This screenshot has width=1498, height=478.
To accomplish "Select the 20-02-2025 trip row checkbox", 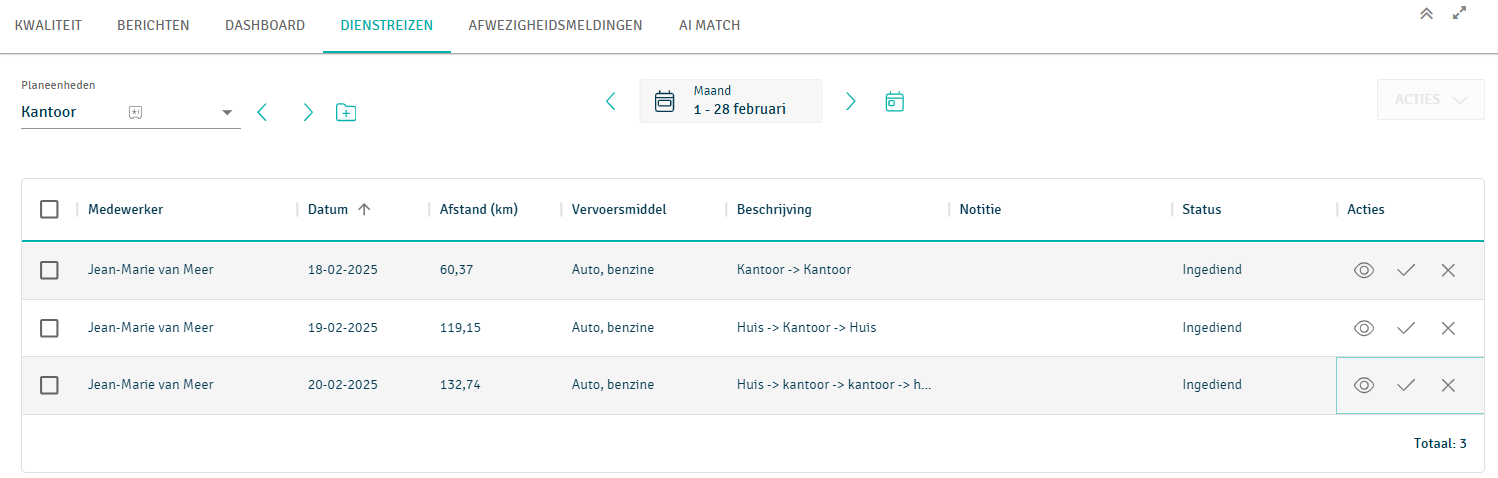I will click(49, 385).
